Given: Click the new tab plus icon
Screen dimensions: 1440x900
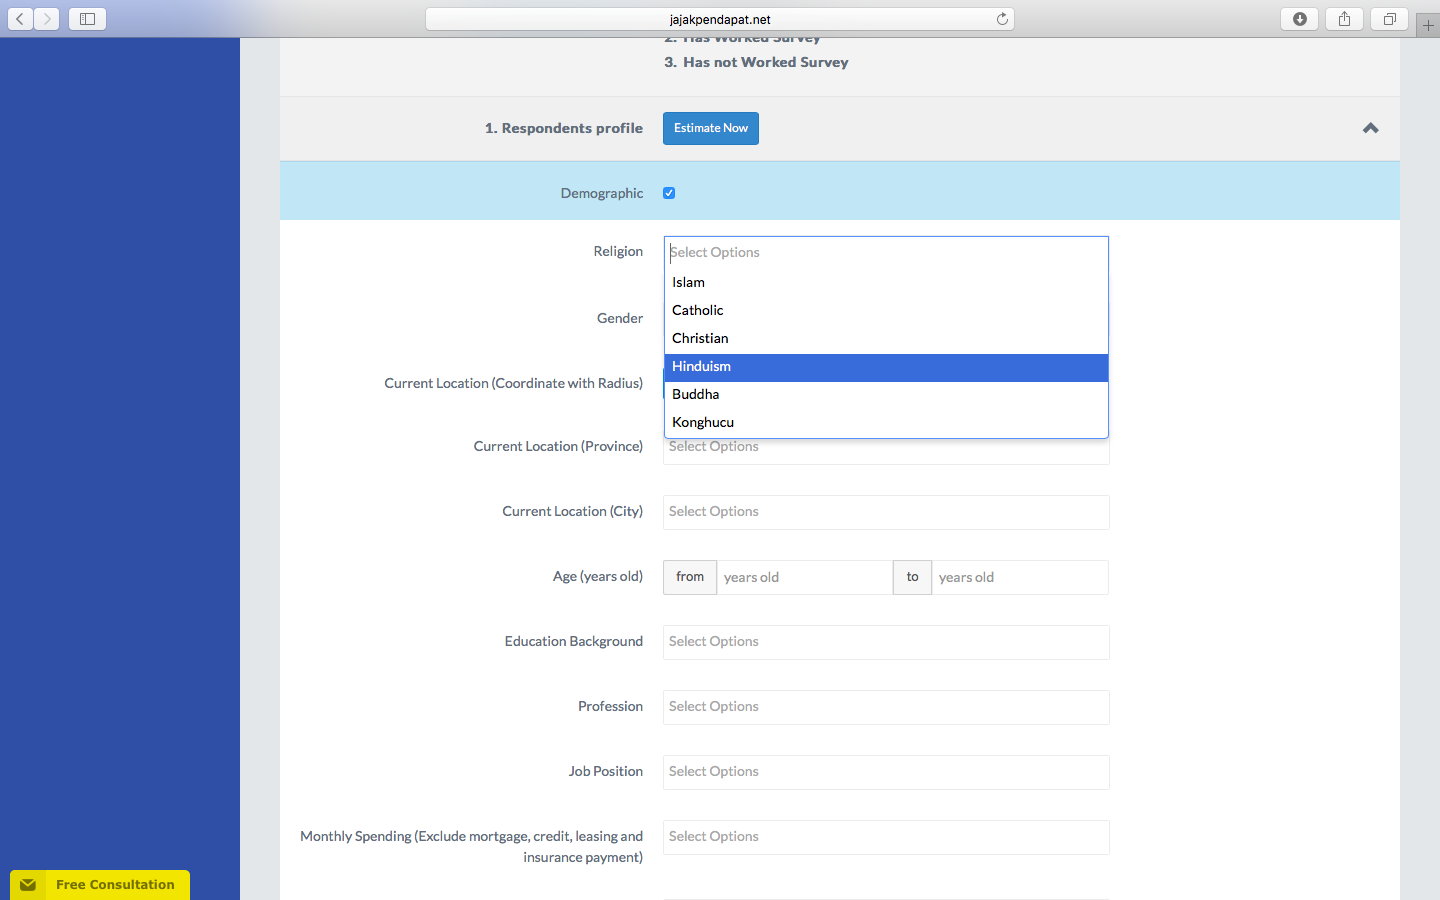Looking at the screenshot, I should point(1427,24).
